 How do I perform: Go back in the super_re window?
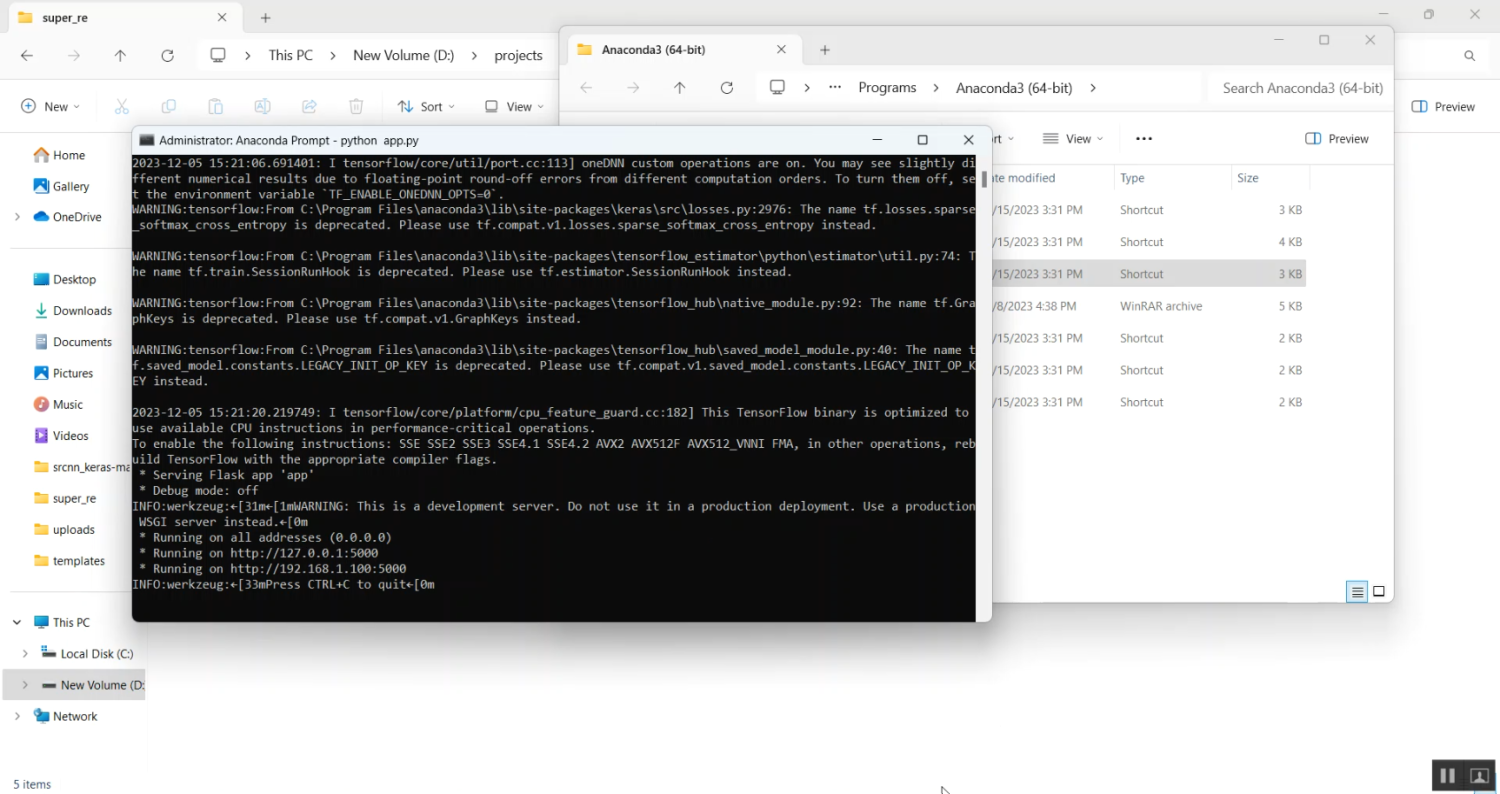coord(27,56)
